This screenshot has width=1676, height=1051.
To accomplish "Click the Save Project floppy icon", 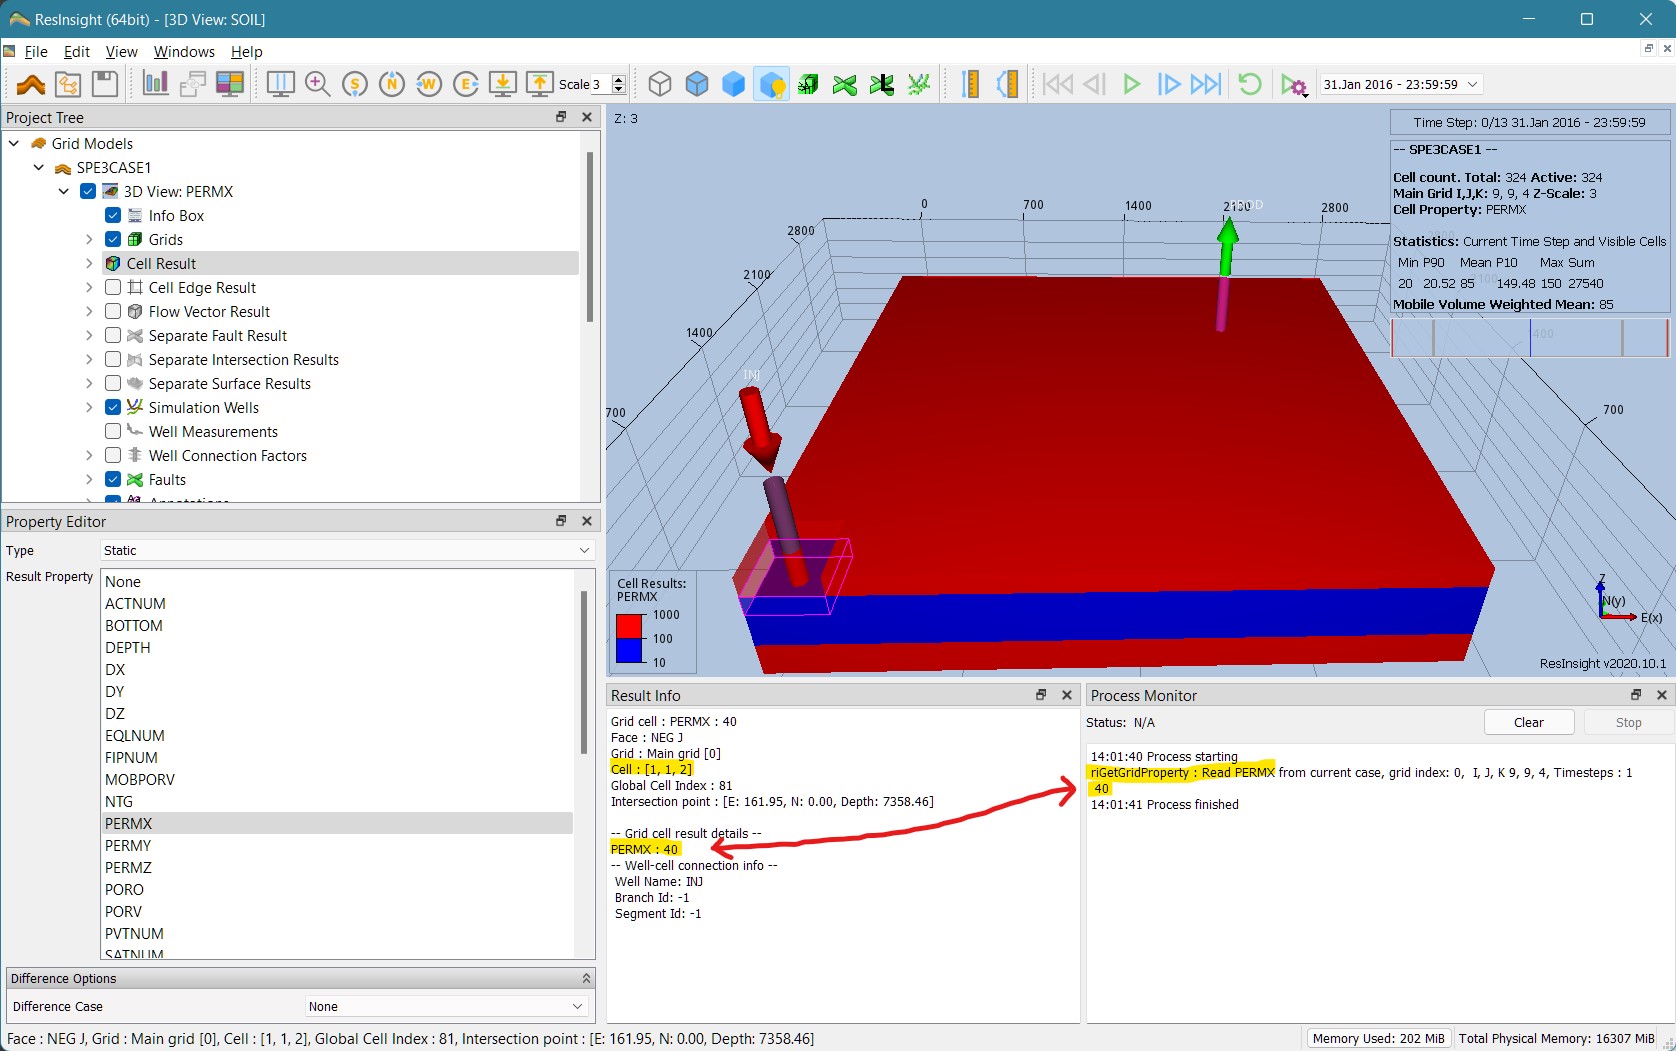I will tap(105, 85).
